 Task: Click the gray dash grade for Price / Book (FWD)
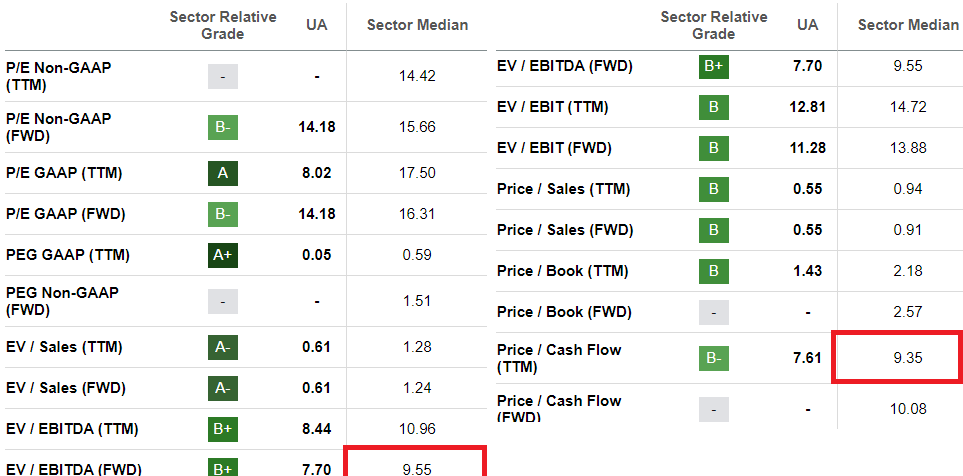pos(714,312)
